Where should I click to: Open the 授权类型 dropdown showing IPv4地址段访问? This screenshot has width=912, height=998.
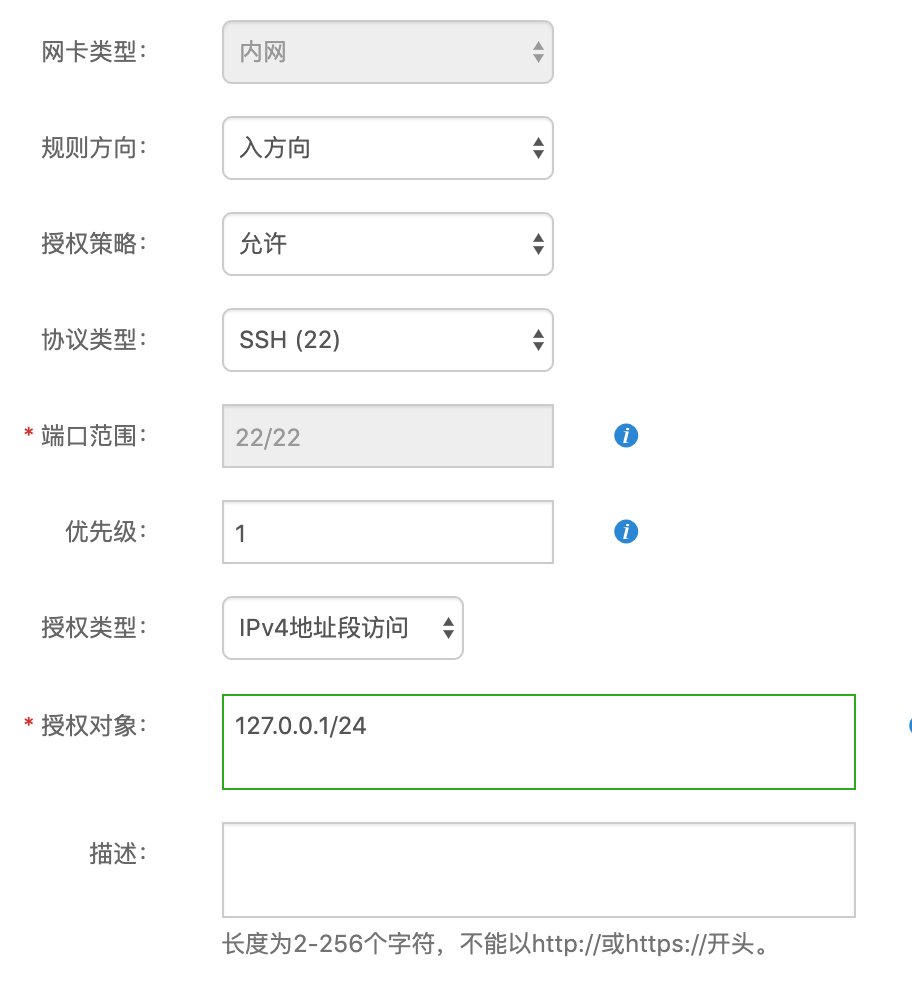(x=343, y=628)
